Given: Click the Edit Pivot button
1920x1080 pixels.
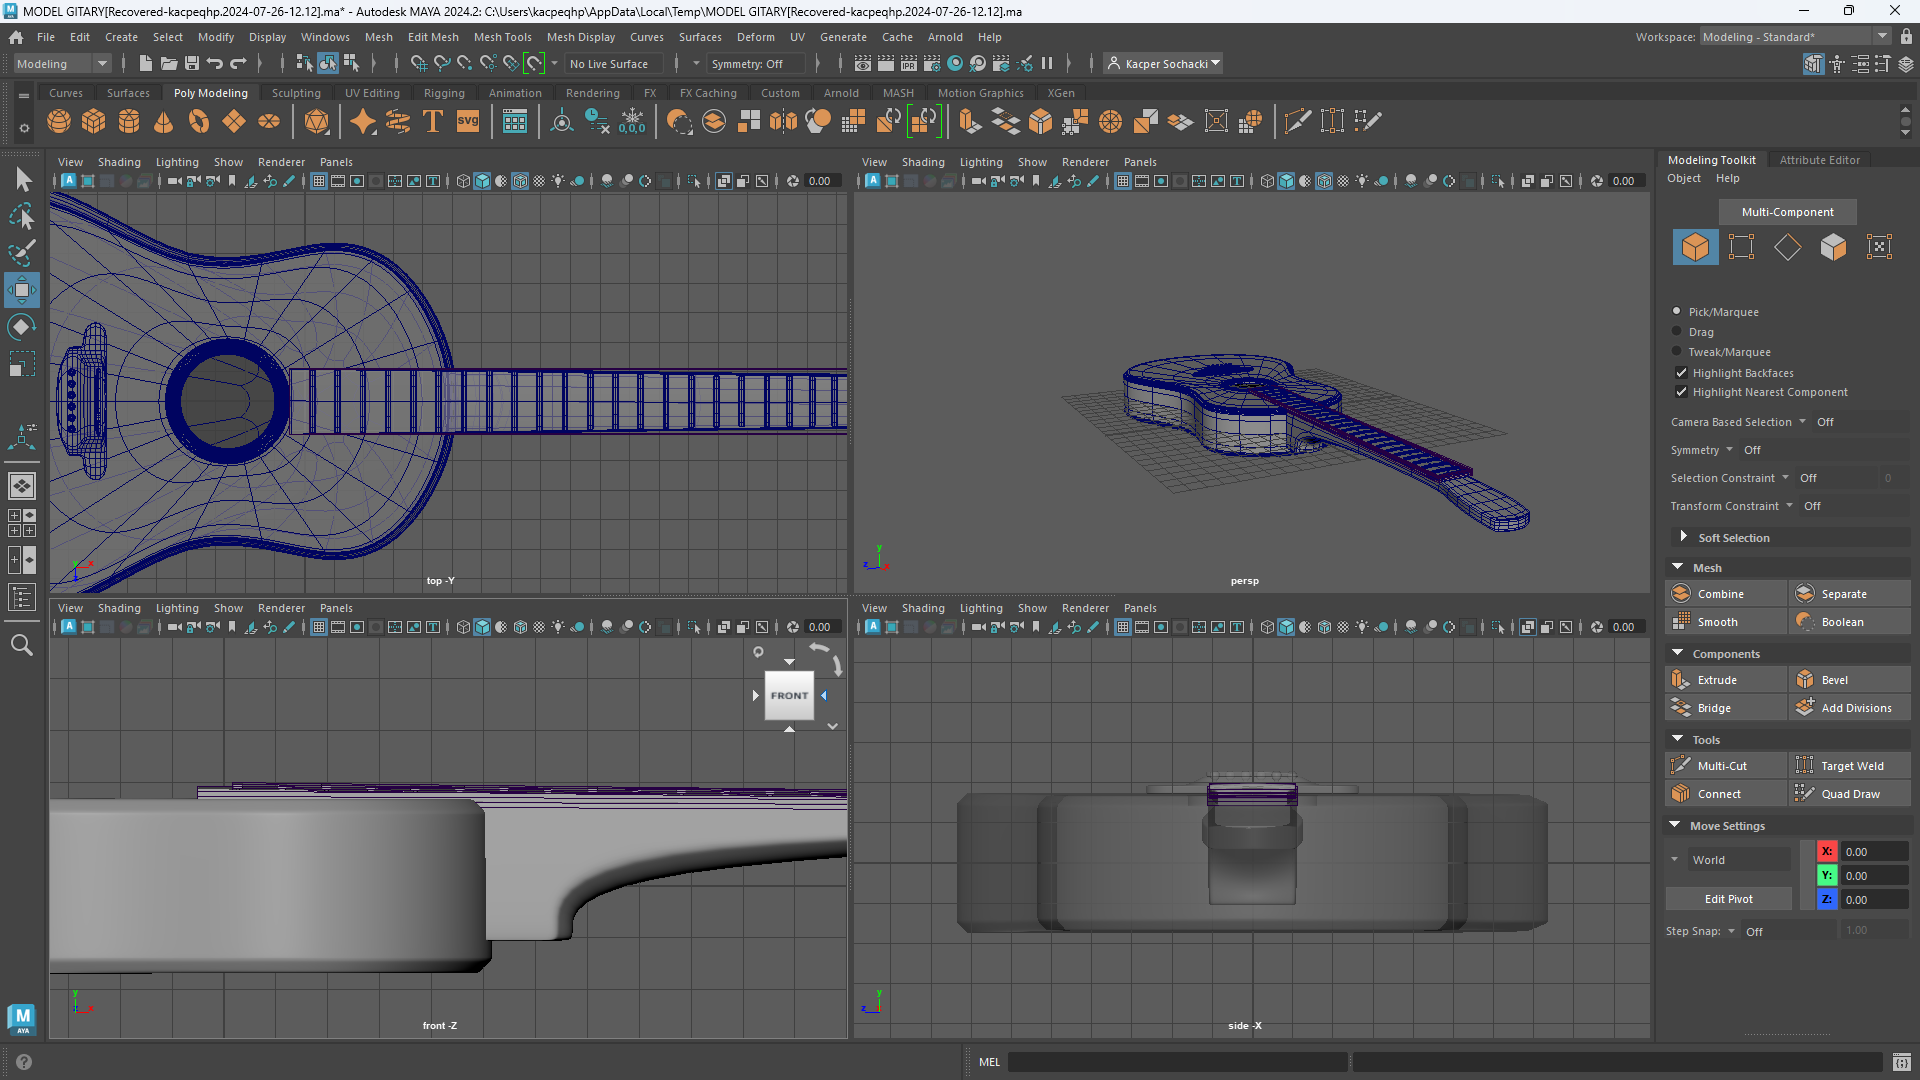Looking at the screenshot, I should pyautogui.click(x=1728, y=899).
